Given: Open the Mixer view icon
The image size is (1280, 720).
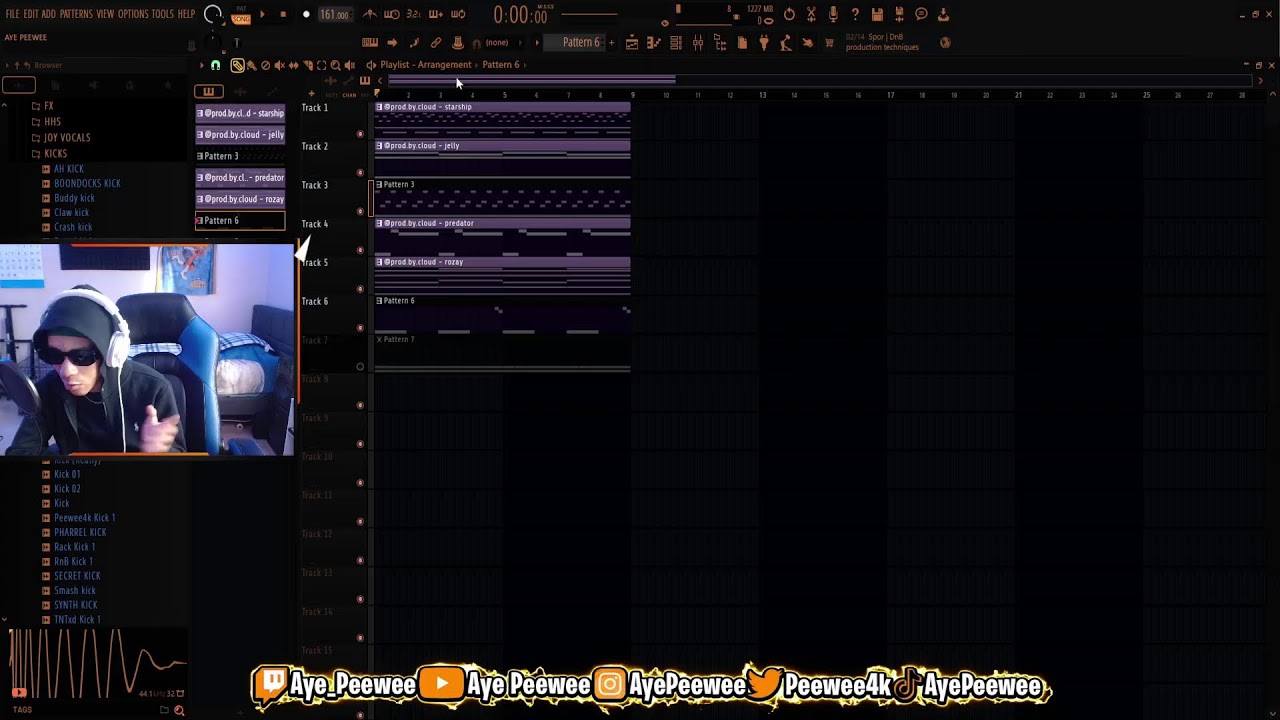Looking at the screenshot, I should click(x=697, y=43).
